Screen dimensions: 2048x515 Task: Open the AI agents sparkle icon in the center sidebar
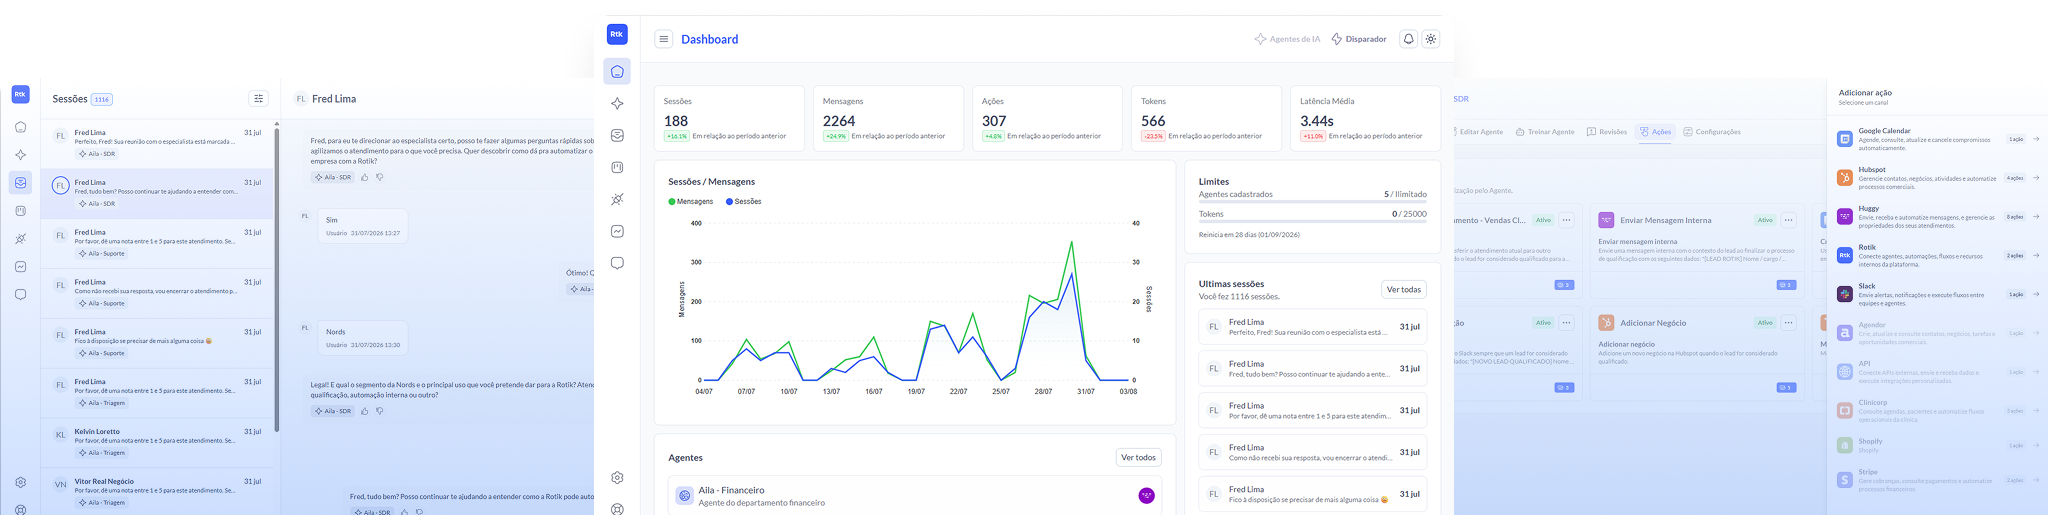[x=617, y=104]
